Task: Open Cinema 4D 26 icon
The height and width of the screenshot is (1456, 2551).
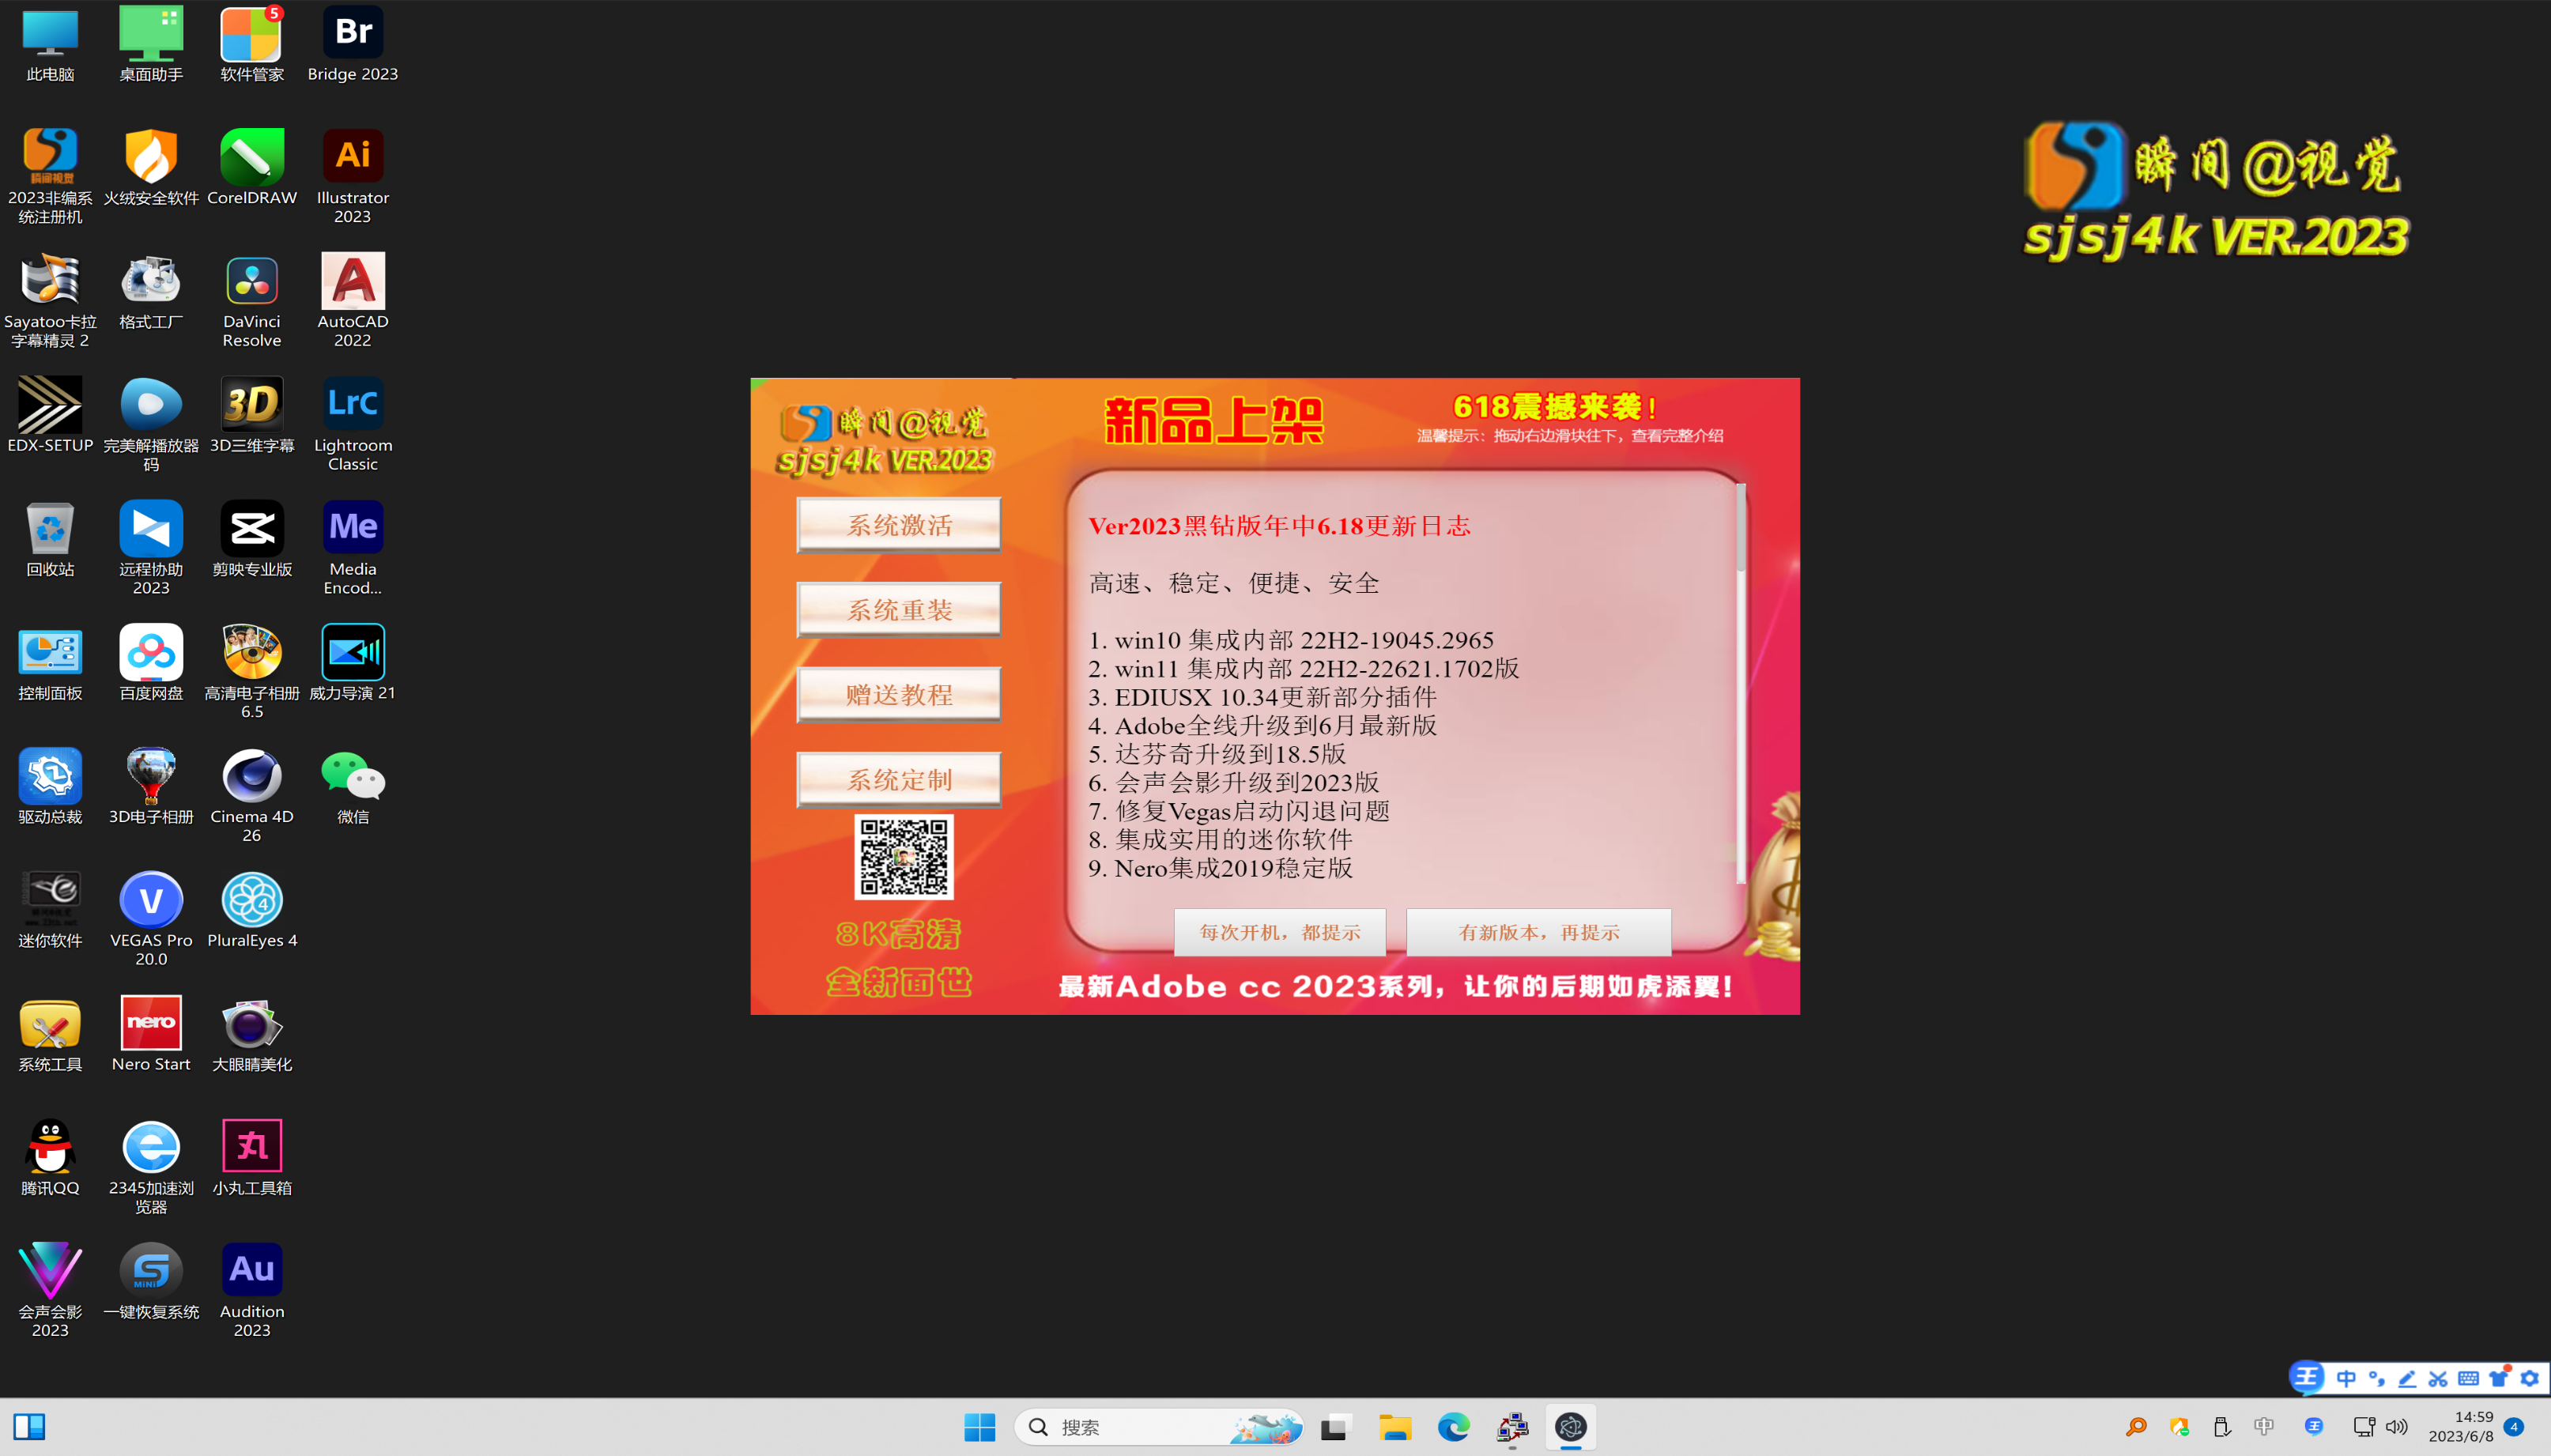Action: click(x=252, y=795)
